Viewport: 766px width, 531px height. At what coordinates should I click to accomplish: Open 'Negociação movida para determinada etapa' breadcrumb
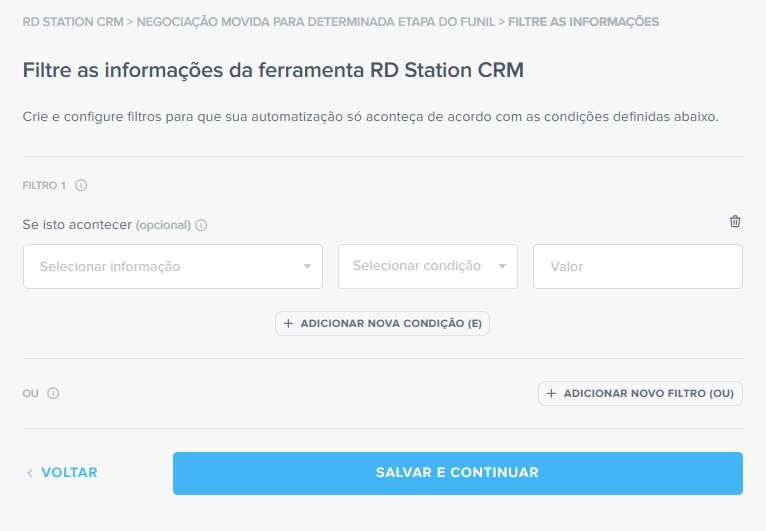pos(316,21)
